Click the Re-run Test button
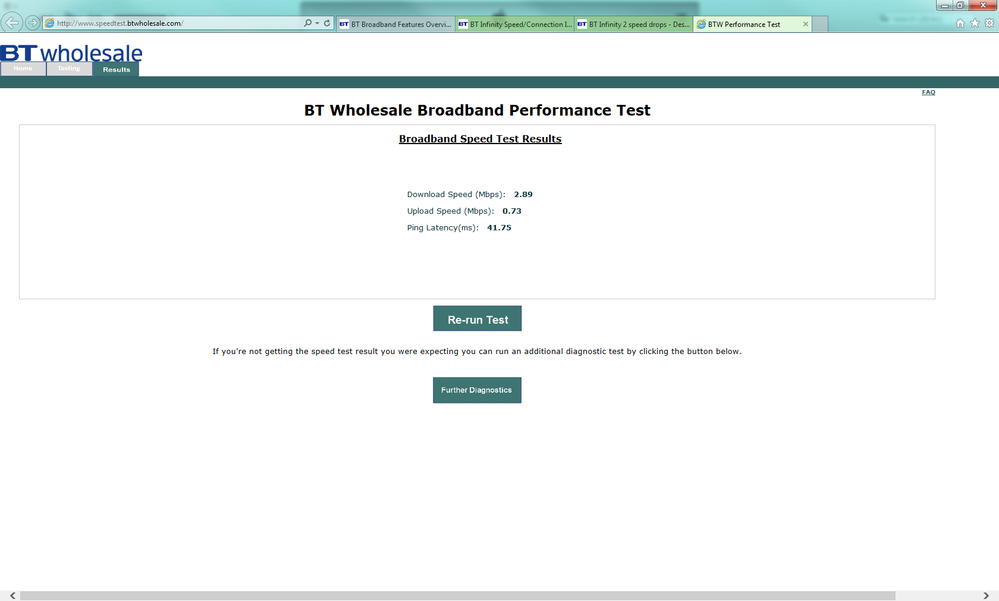This screenshot has height=601, width=999. click(477, 319)
